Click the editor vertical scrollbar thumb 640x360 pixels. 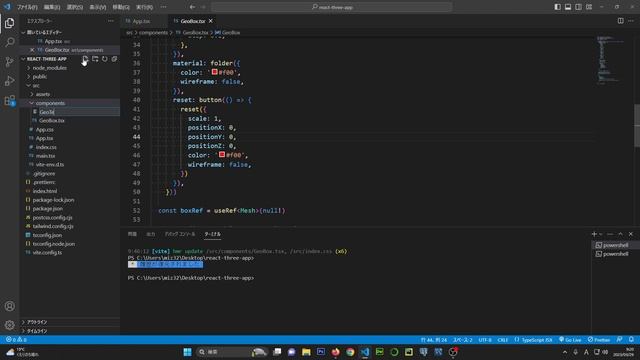(637, 126)
